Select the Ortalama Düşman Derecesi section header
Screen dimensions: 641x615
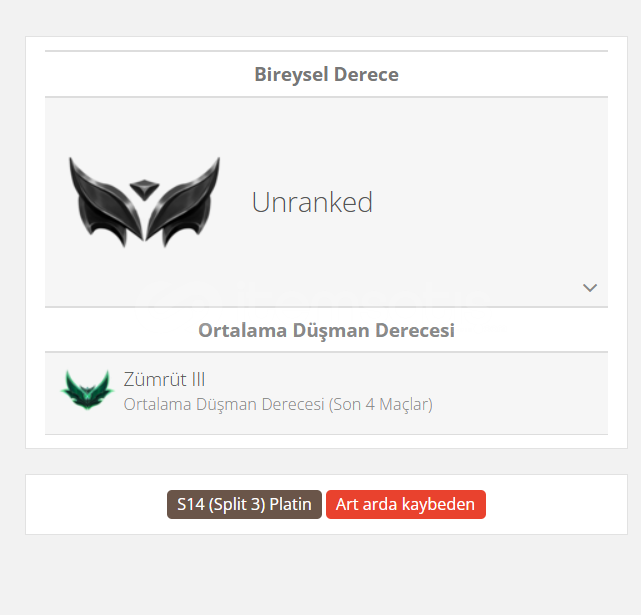[326, 330]
